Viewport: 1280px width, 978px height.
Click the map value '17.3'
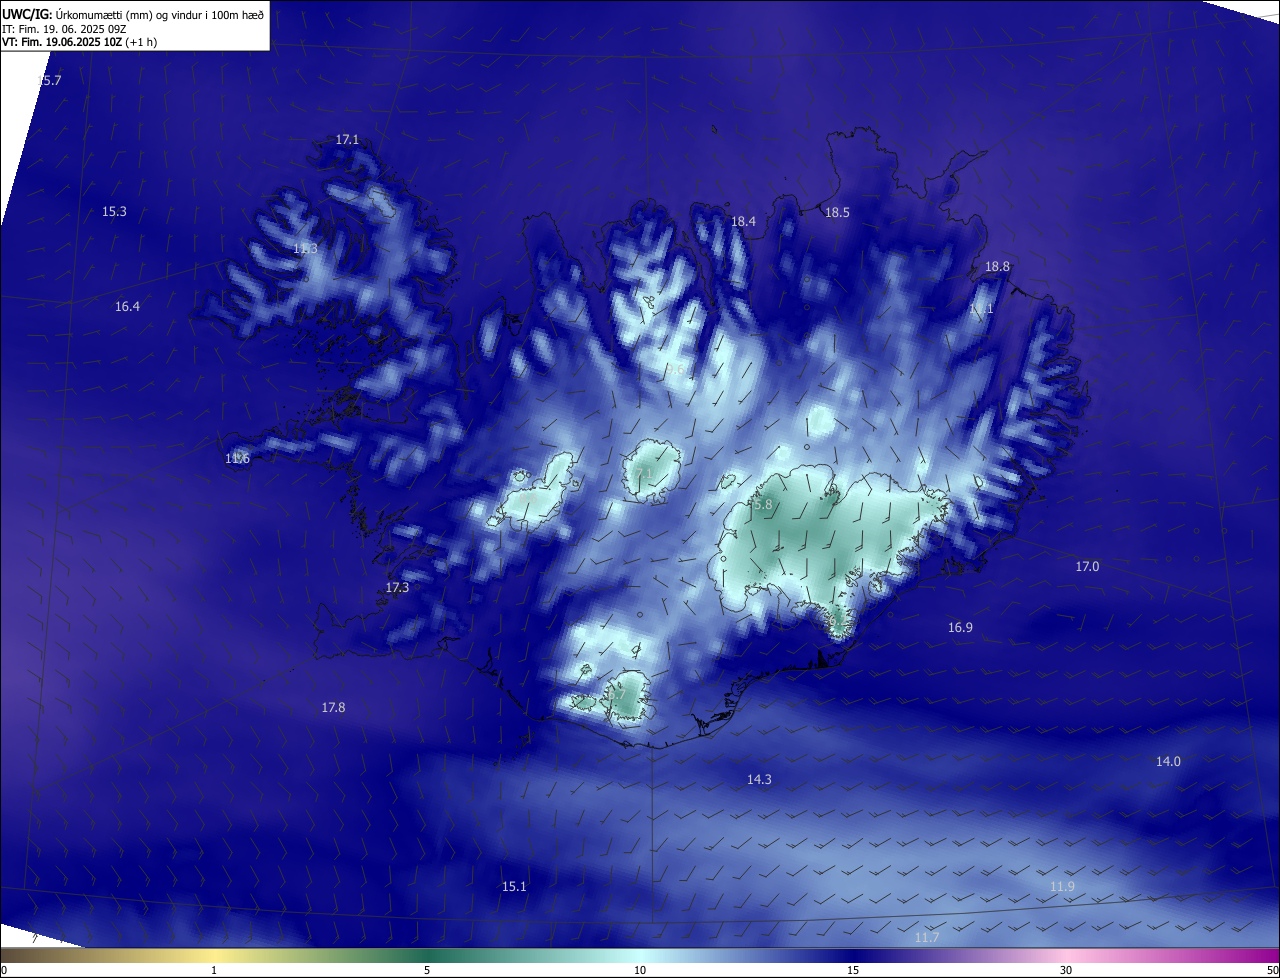click(x=397, y=588)
